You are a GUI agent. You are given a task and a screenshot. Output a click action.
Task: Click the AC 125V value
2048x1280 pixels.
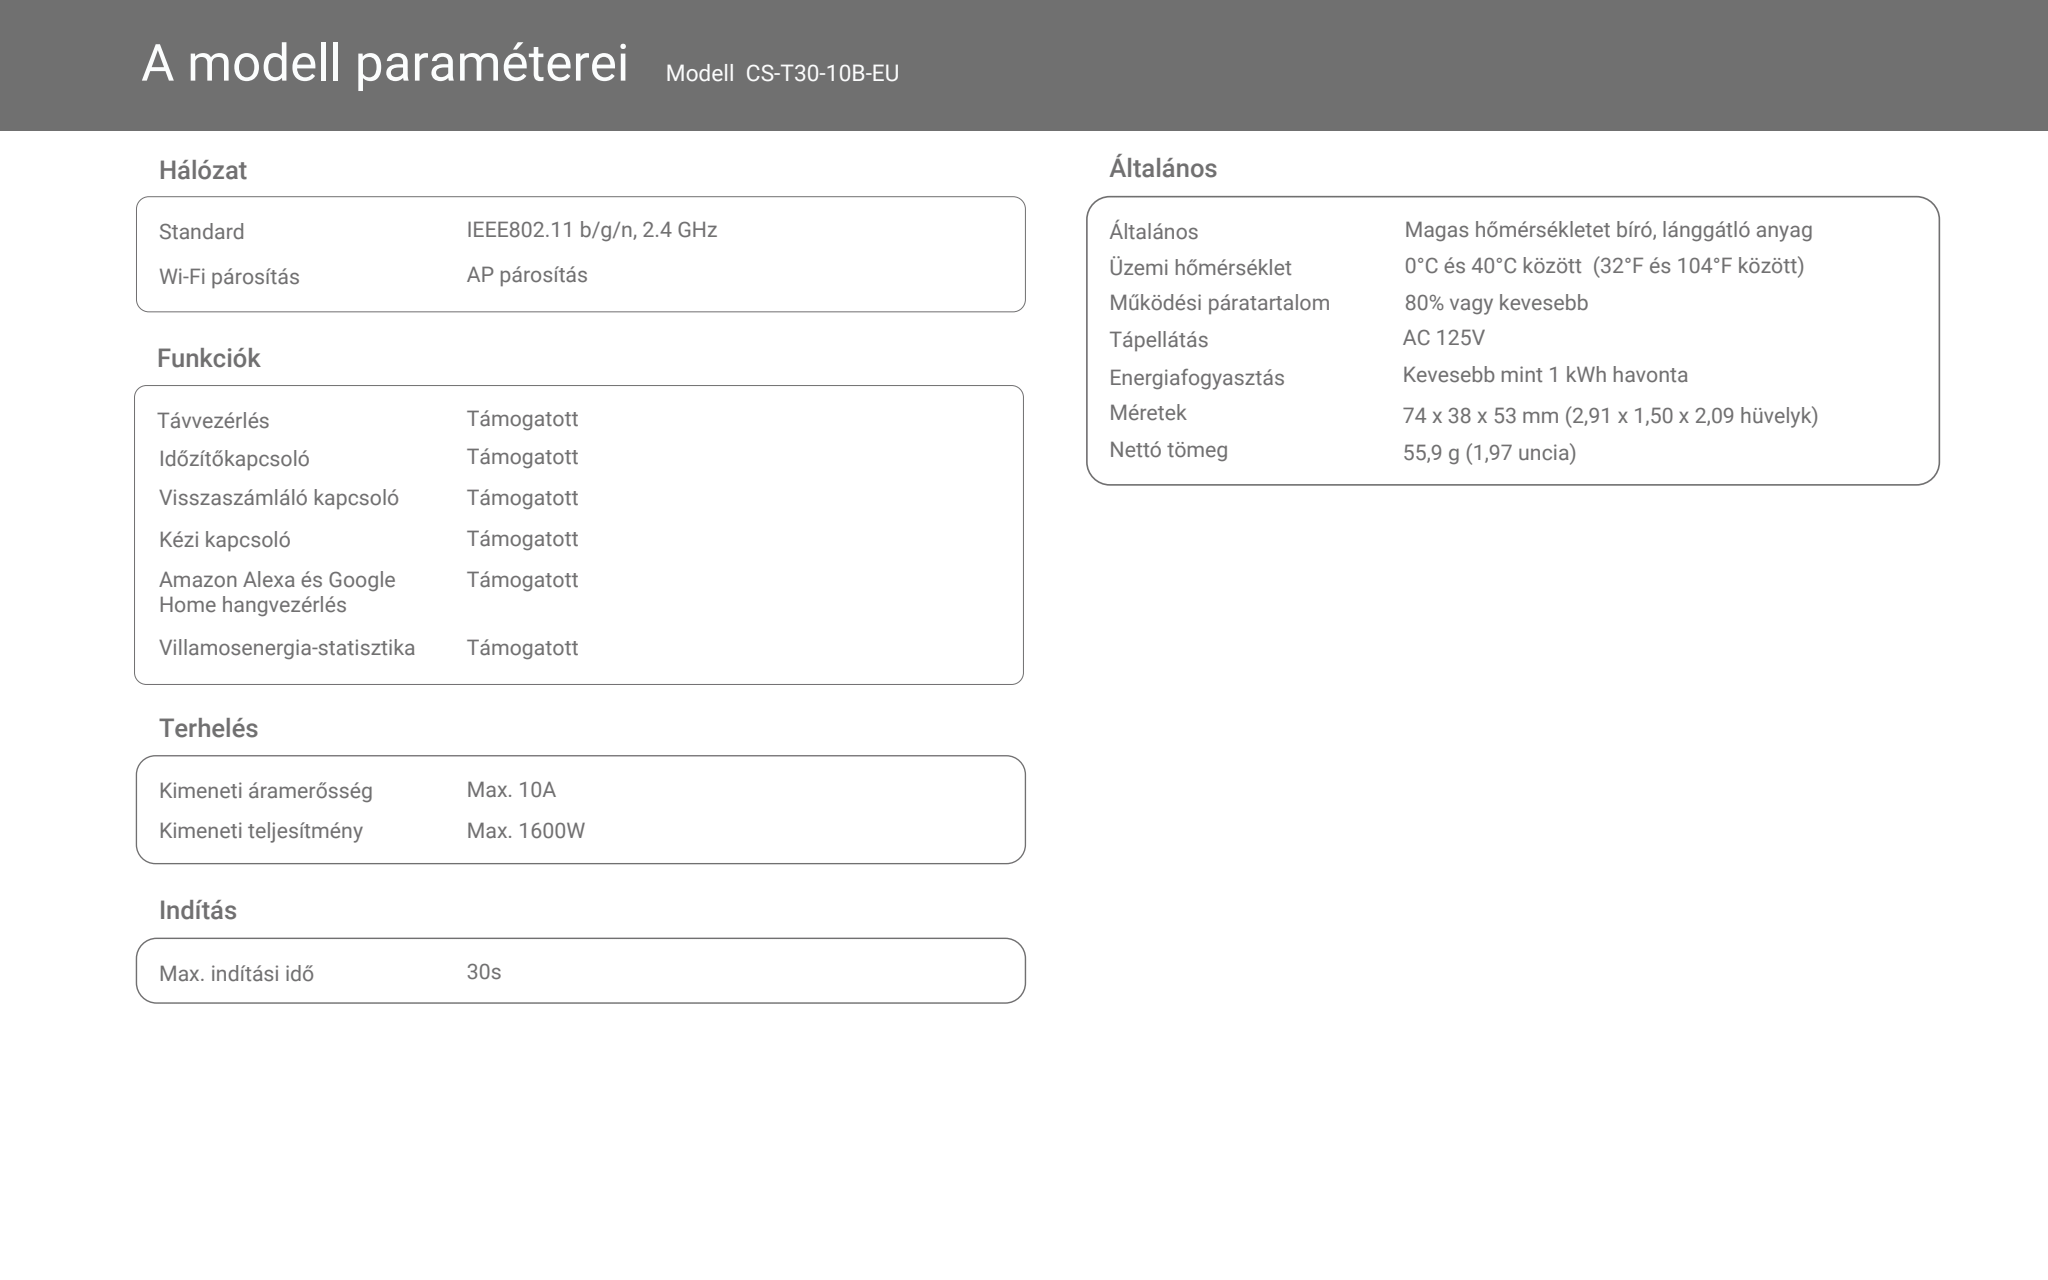pos(1443,338)
